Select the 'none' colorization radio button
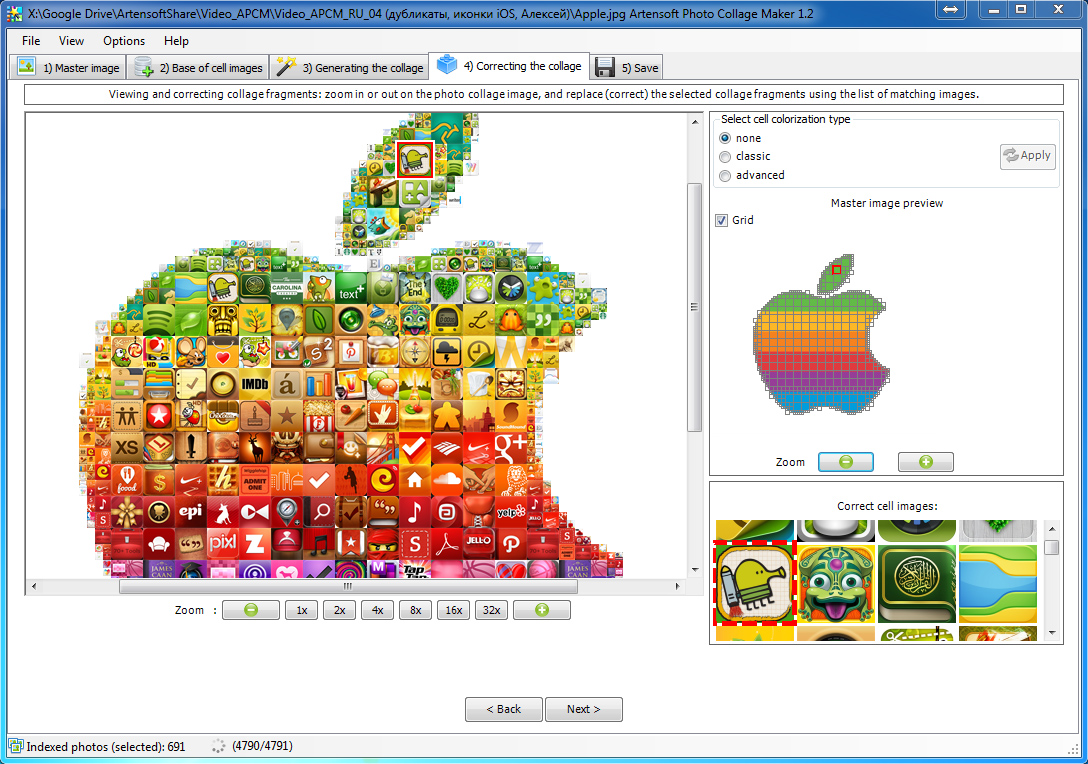The height and width of the screenshot is (764, 1088). (725, 138)
